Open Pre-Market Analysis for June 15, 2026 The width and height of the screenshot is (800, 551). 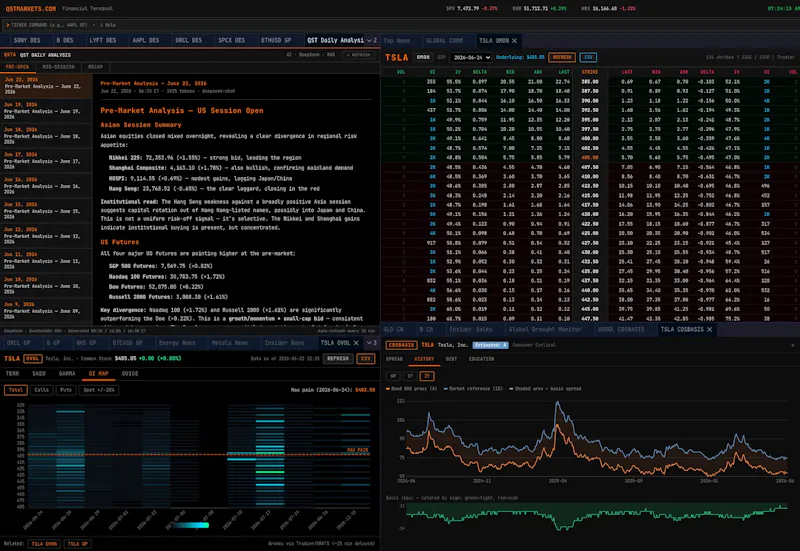click(x=46, y=211)
